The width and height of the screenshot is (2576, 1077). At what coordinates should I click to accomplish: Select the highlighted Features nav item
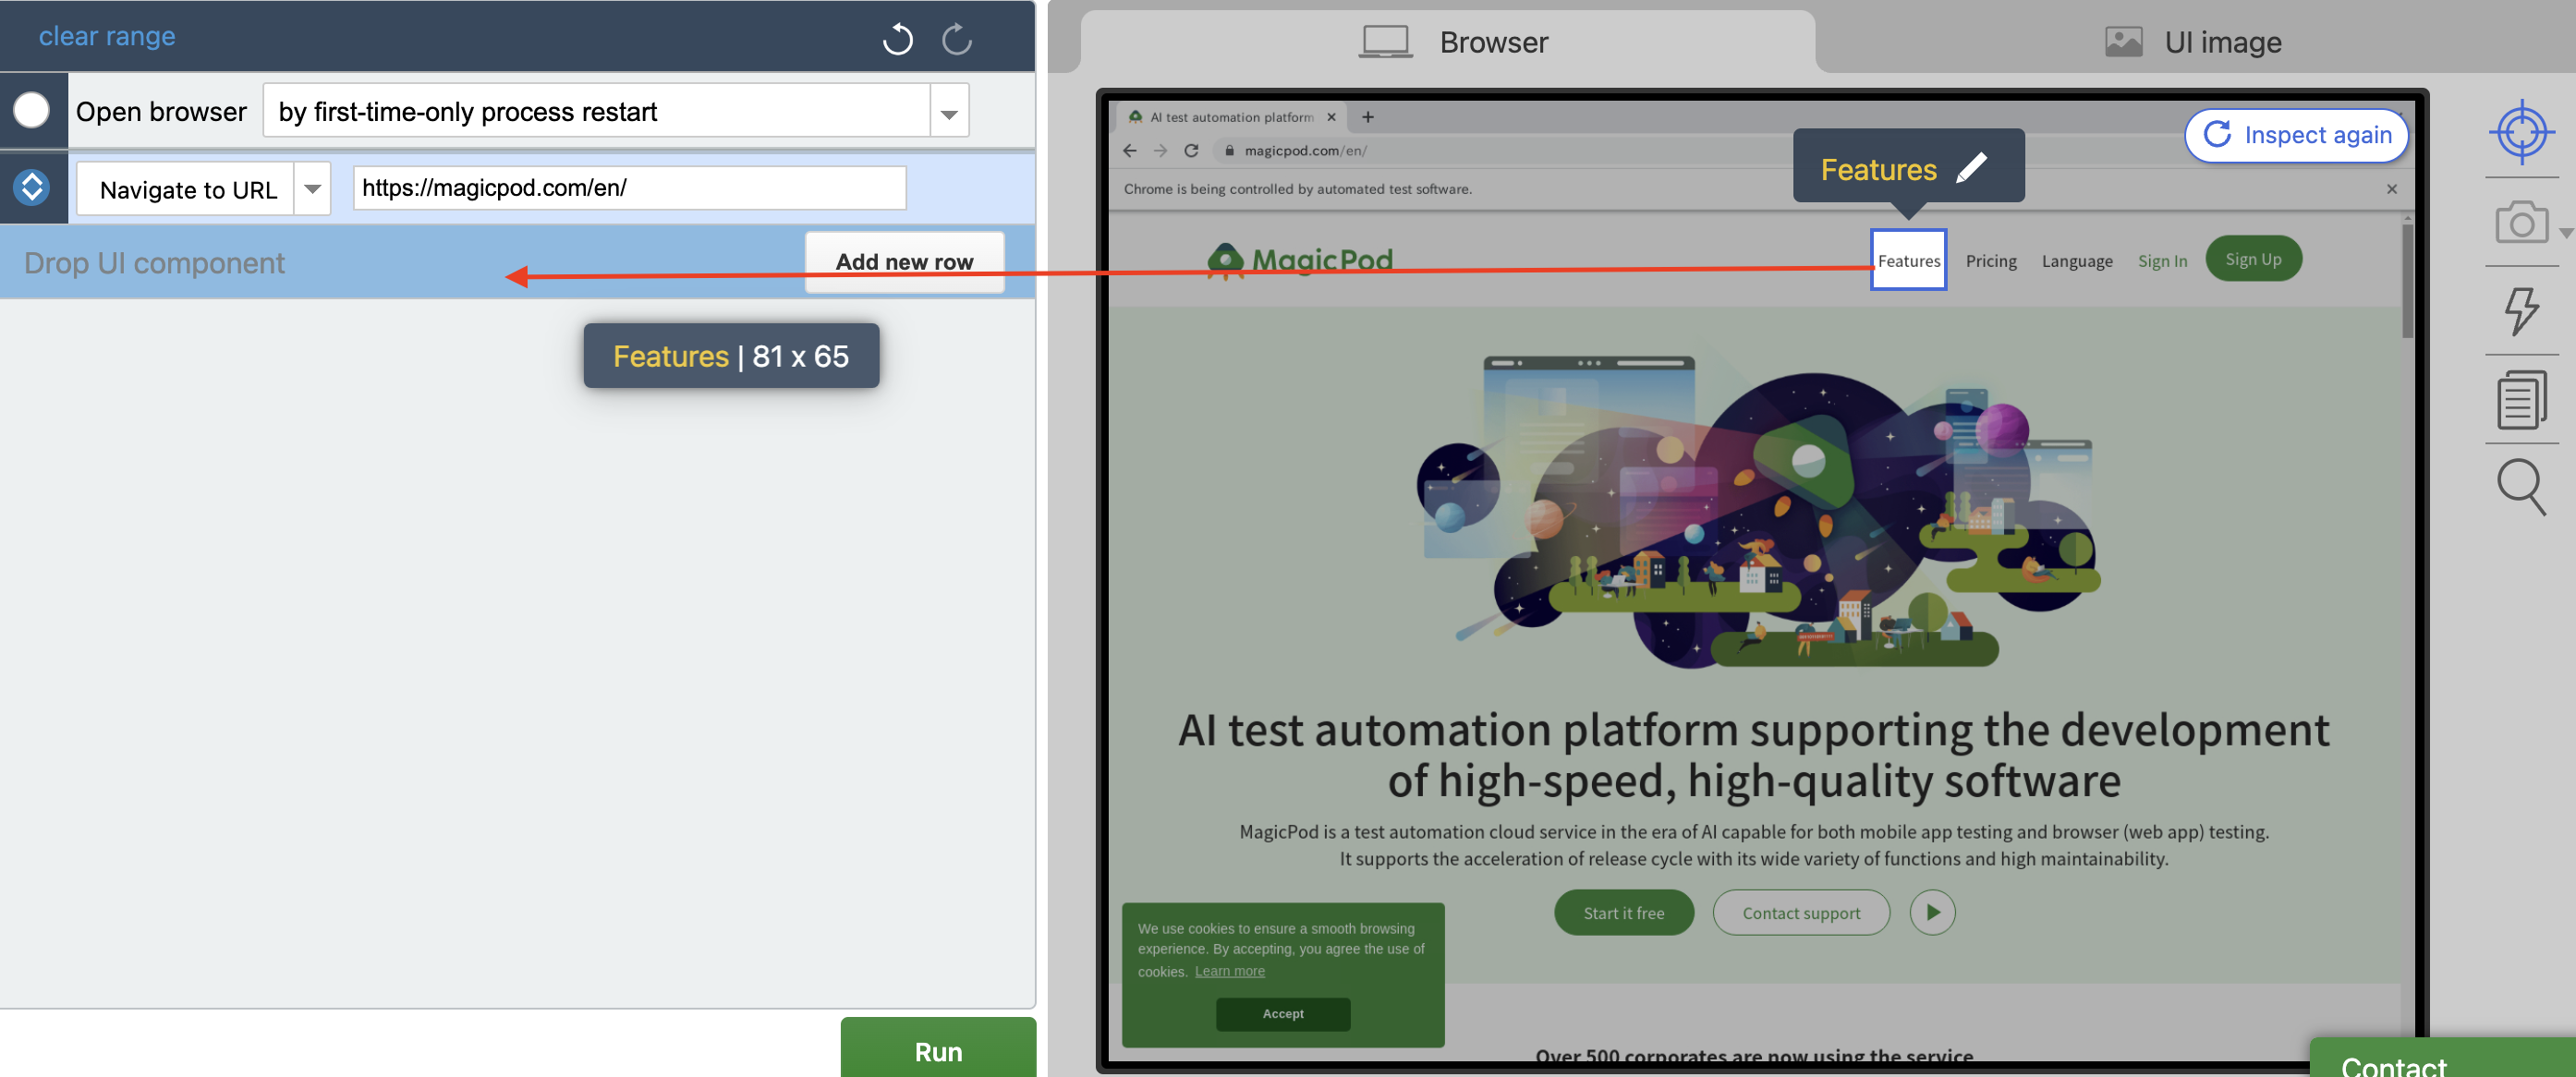(x=1908, y=260)
